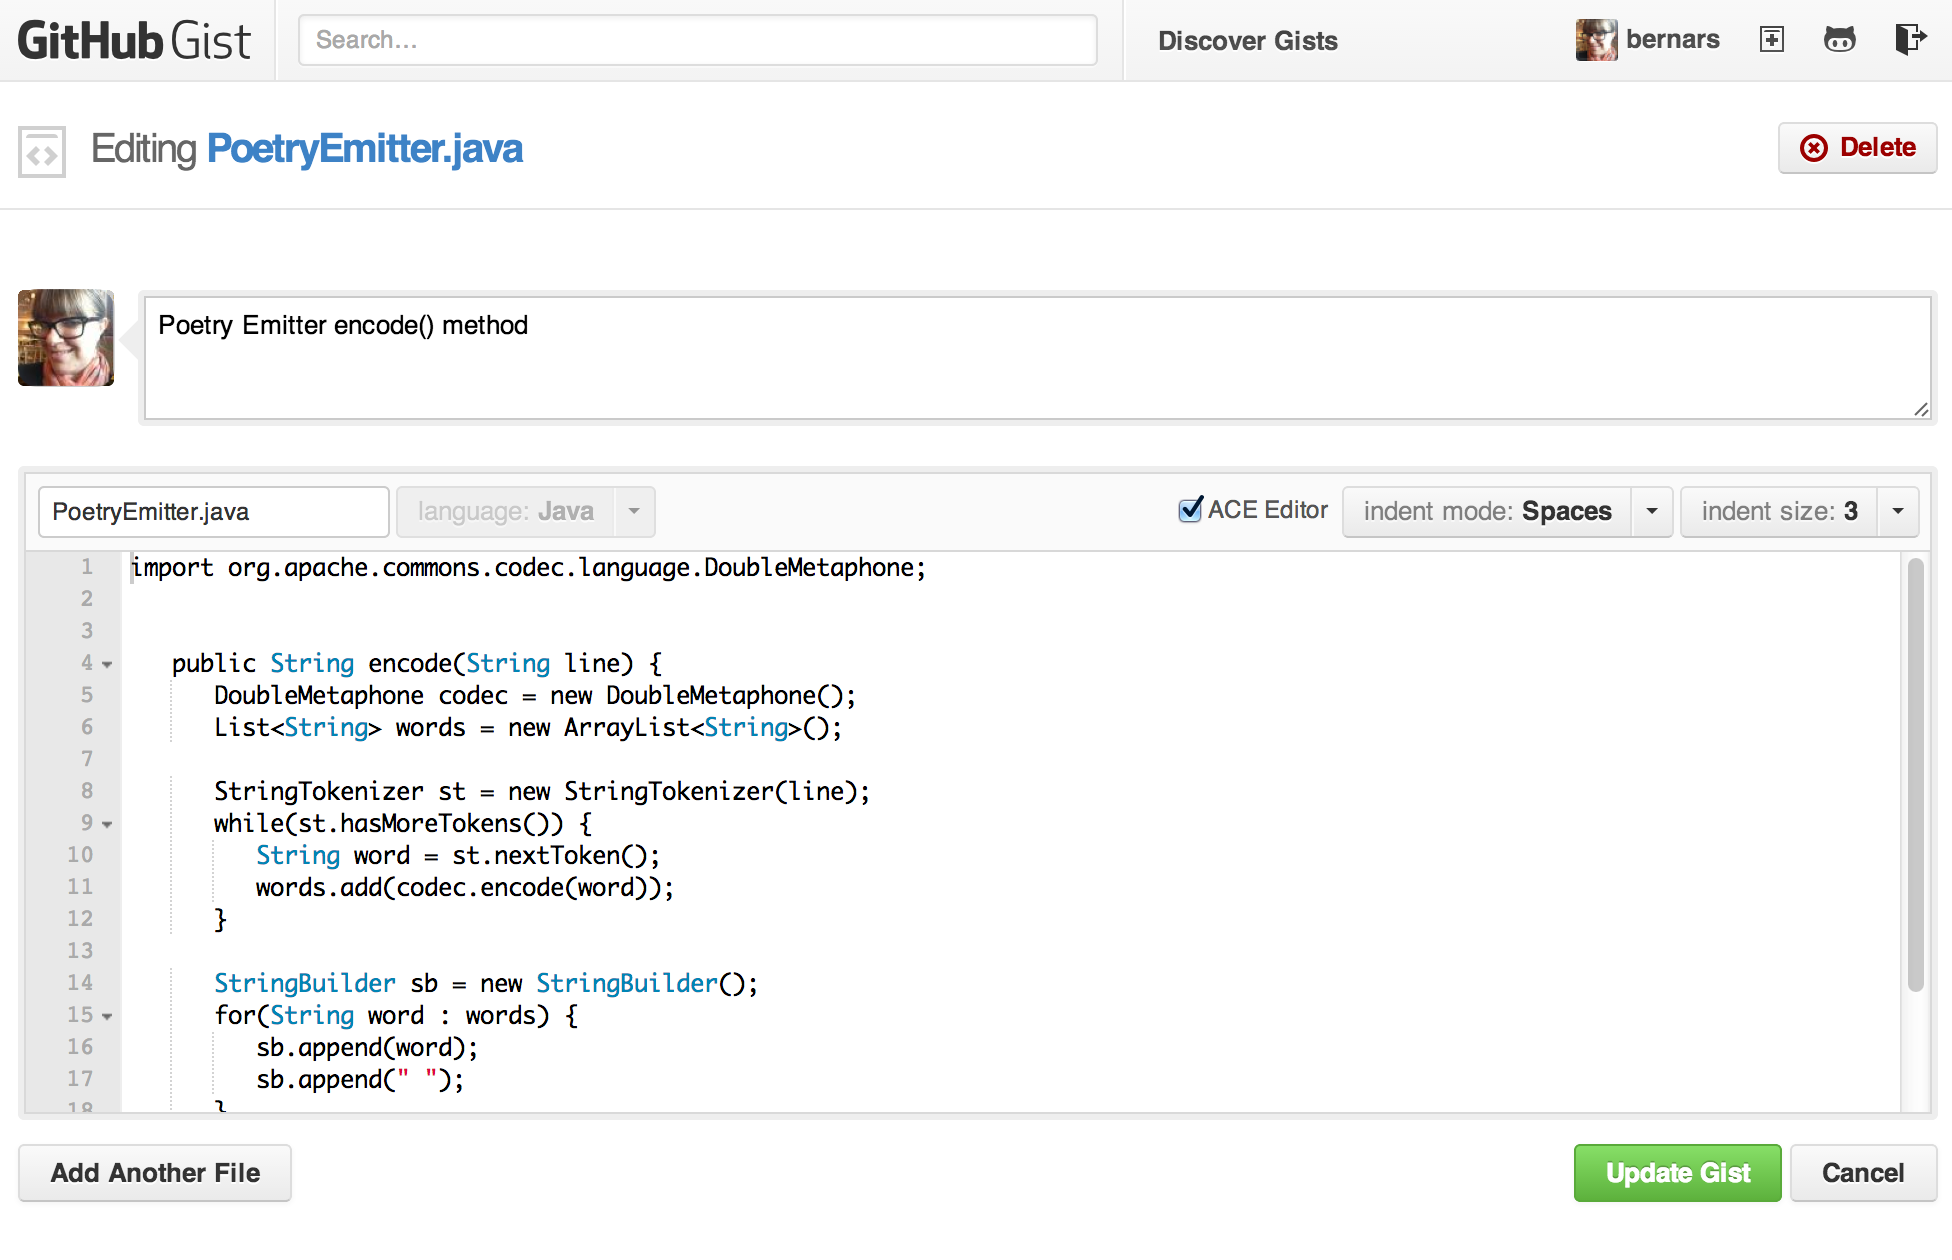Open the bernars username menu item

[x=1672, y=40]
